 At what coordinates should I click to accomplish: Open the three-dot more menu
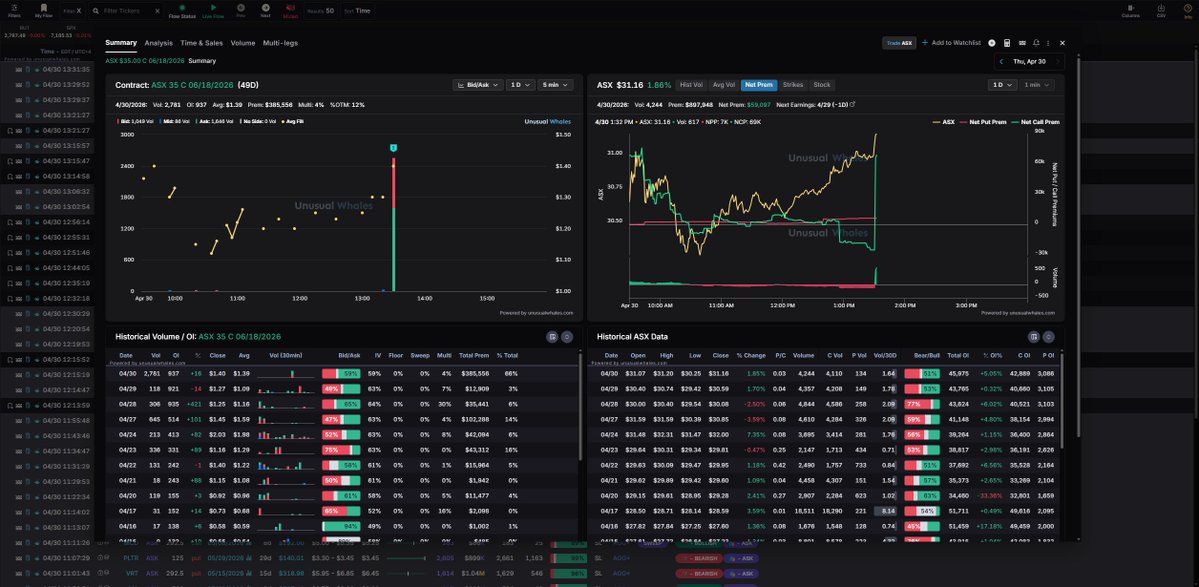click(x=1048, y=44)
